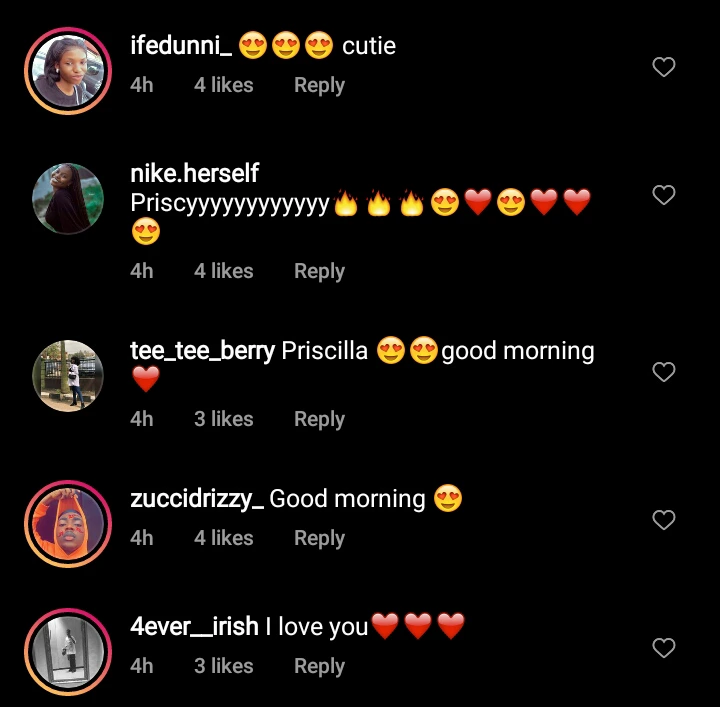Open ifedunni_'s profile picture story
The height and width of the screenshot is (707, 720).
(x=68, y=71)
